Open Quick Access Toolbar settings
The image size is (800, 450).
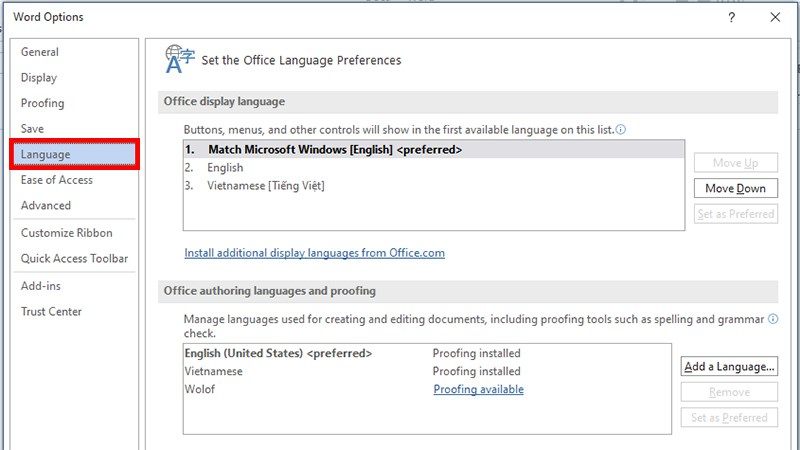[x=74, y=258]
